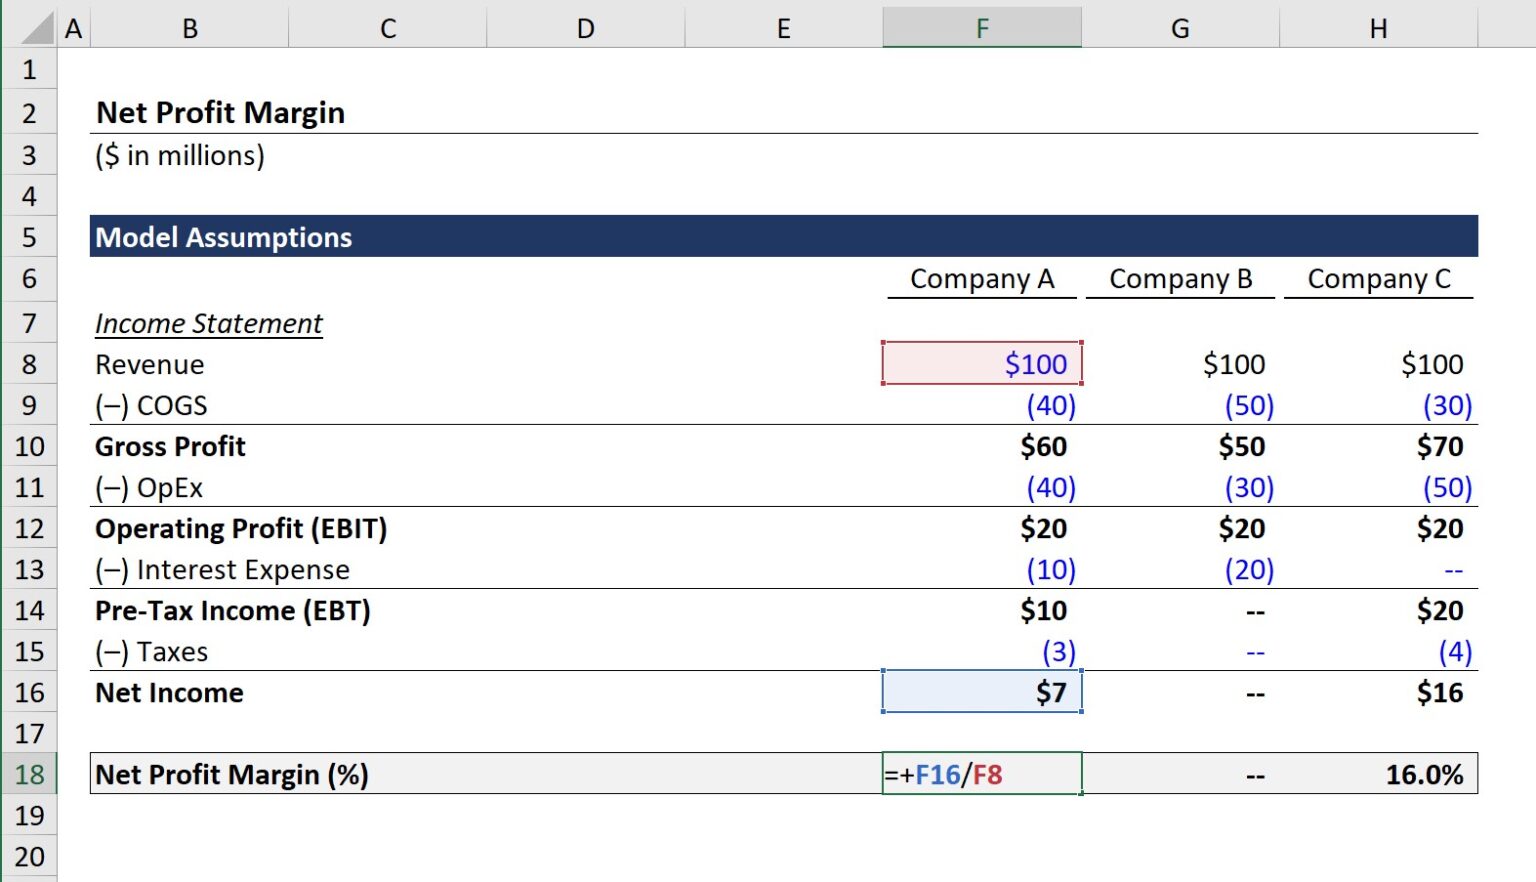This screenshot has height=882, width=1536.
Task: Click the cell containing formula =+F16/F8
Action: [981, 773]
